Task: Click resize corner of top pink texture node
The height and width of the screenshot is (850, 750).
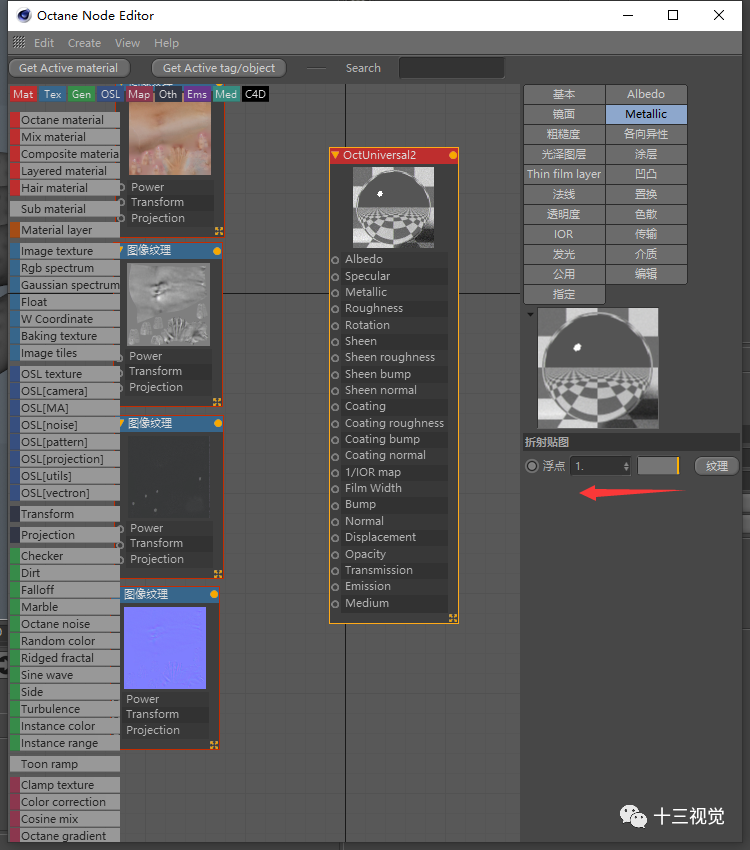Action: 219,231
